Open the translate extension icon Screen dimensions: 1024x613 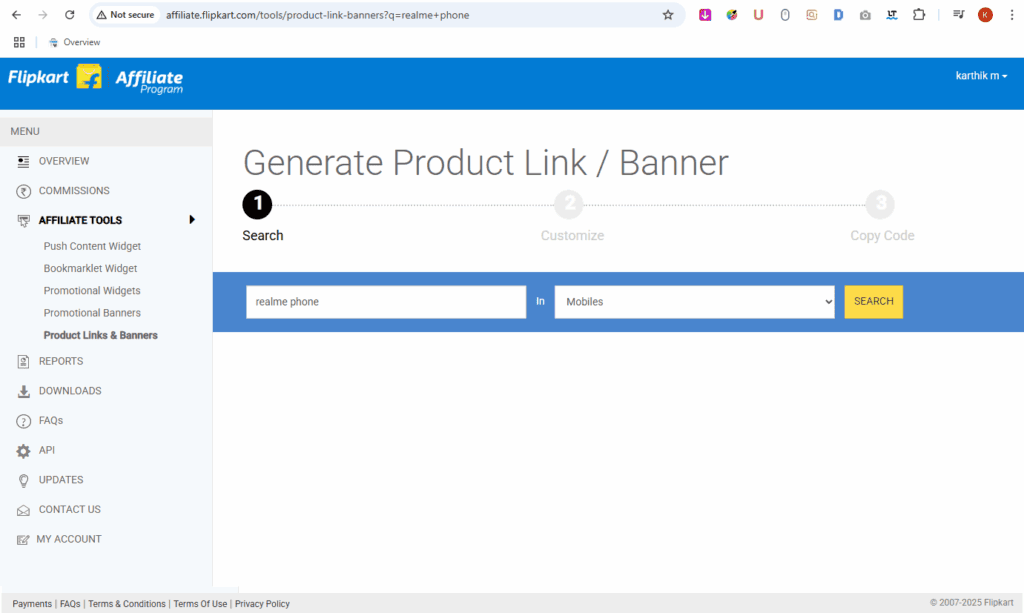pyautogui.click(x=891, y=14)
